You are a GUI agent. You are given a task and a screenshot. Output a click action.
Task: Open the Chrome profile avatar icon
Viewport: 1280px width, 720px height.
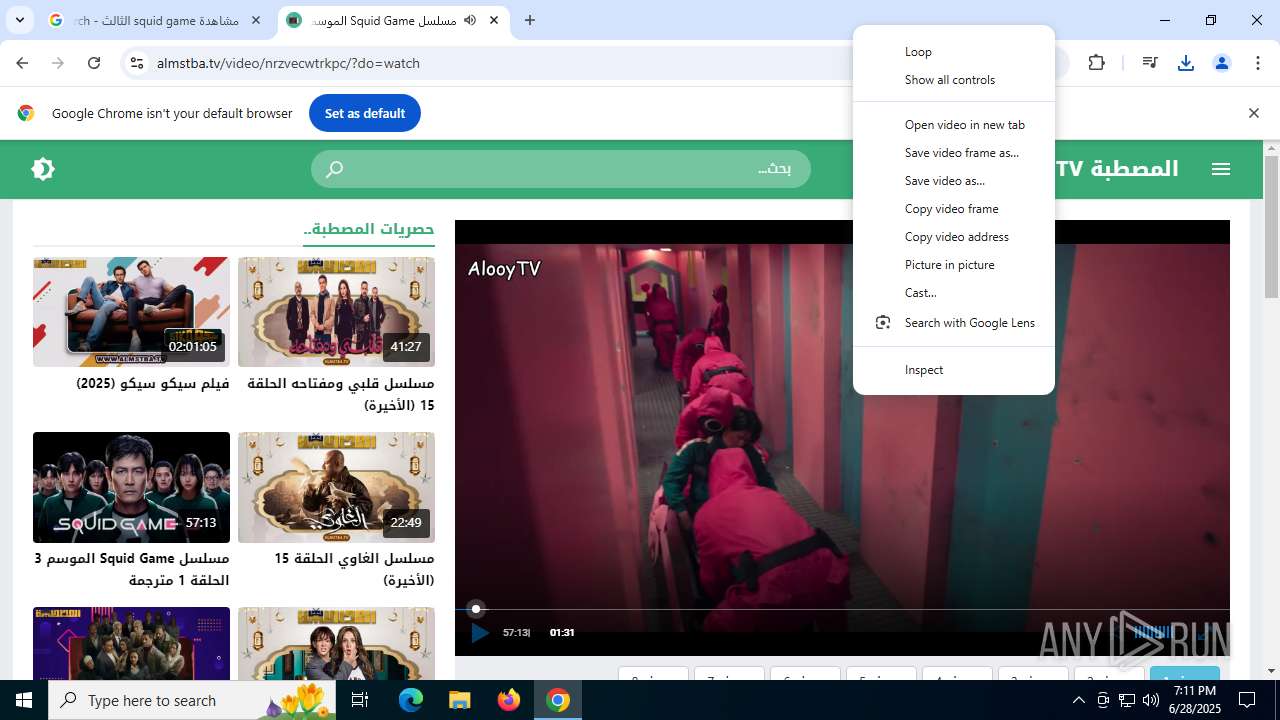[x=1222, y=63]
